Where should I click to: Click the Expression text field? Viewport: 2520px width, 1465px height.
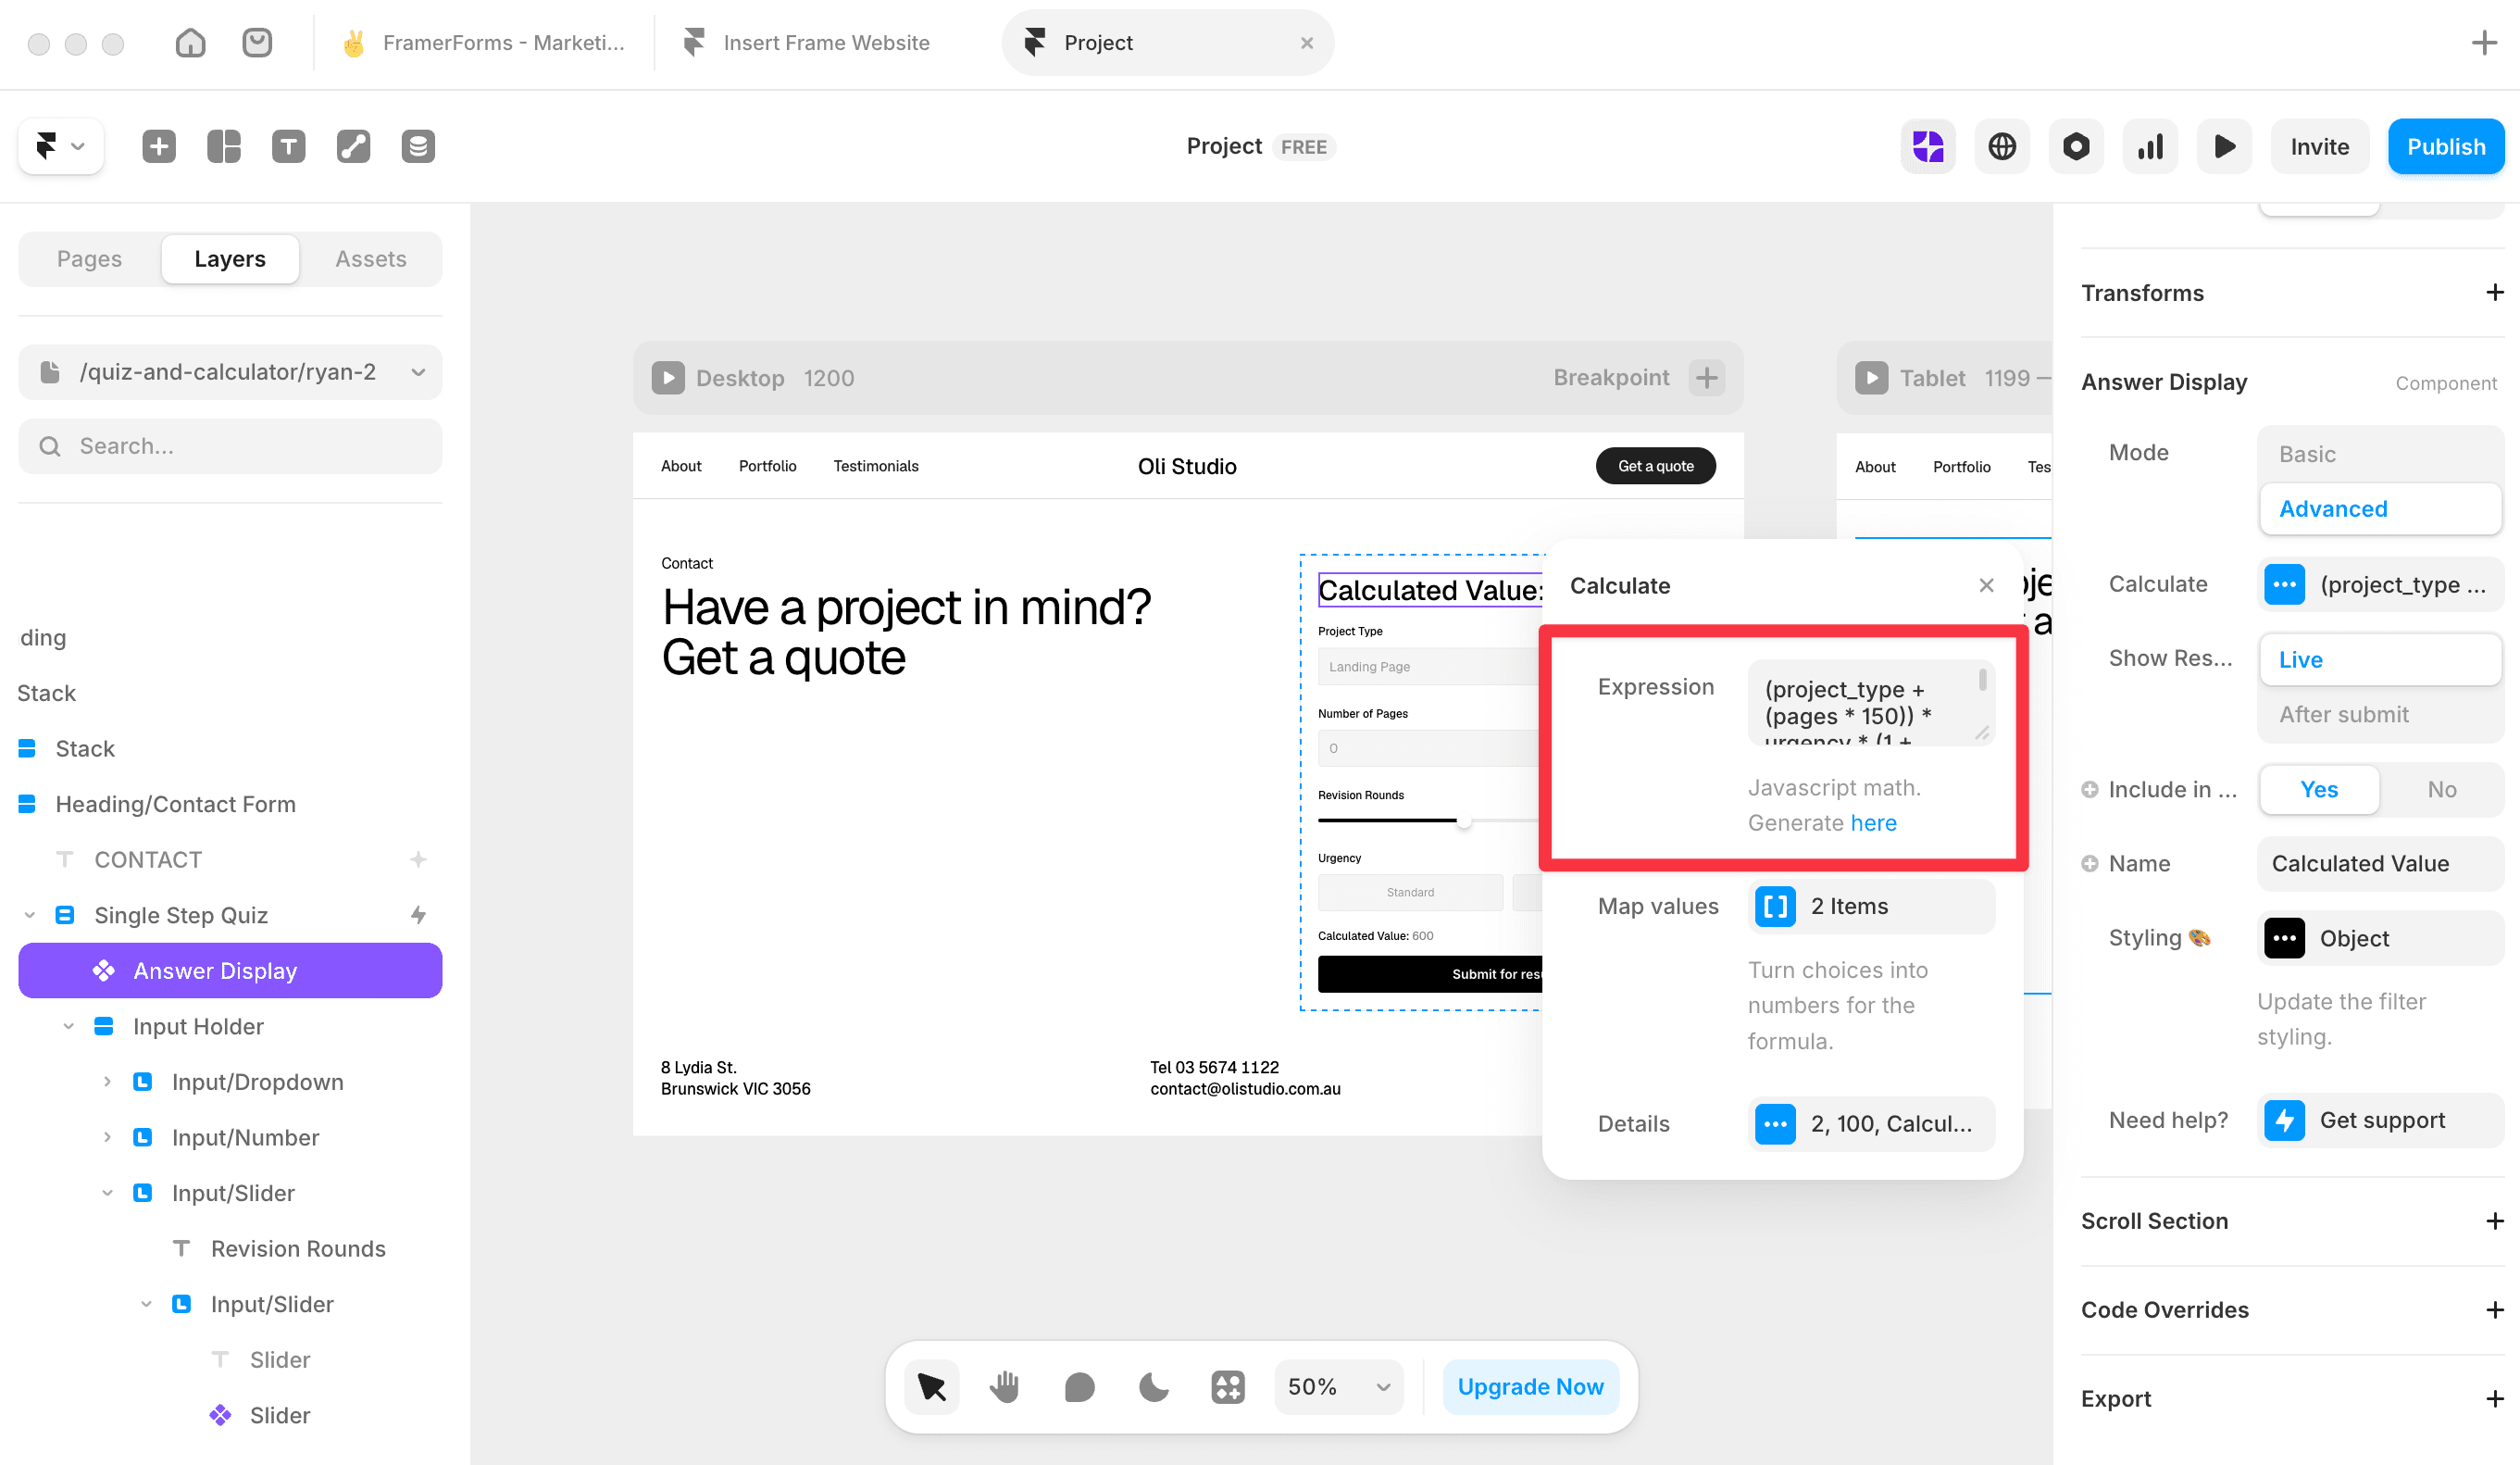click(x=1871, y=702)
